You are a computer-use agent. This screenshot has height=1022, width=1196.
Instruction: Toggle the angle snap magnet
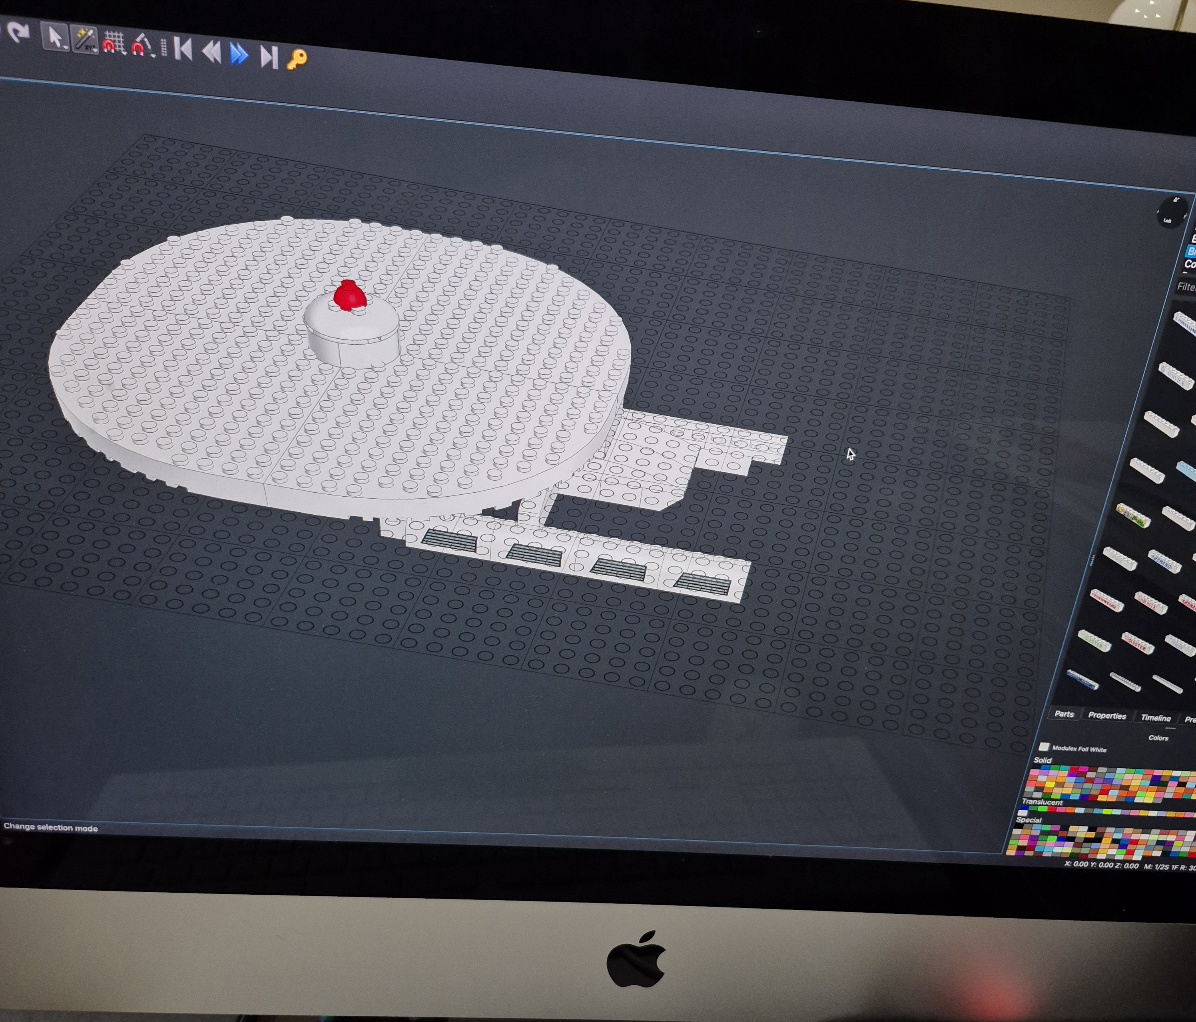point(142,45)
